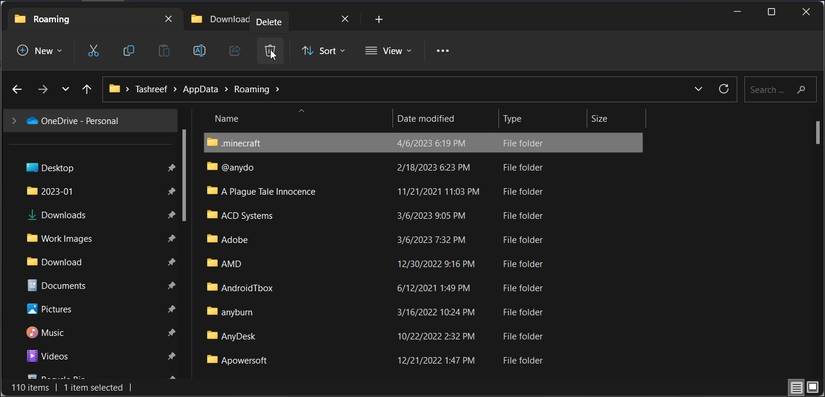This screenshot has width=825, height=397.
Task: Open Desktop in Quick access
Action: [x=57, y=168]
